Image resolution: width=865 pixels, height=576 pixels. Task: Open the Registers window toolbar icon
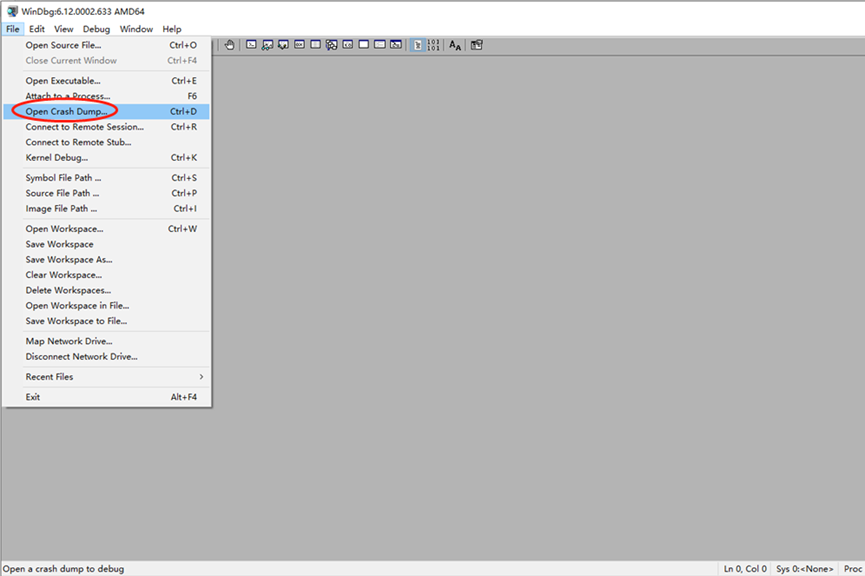[x=300, y=45]
